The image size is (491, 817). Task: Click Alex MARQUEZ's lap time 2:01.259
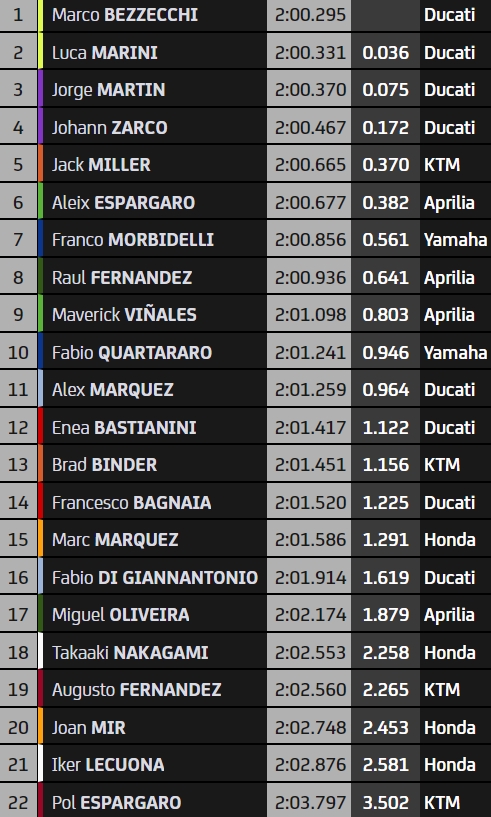310,390
